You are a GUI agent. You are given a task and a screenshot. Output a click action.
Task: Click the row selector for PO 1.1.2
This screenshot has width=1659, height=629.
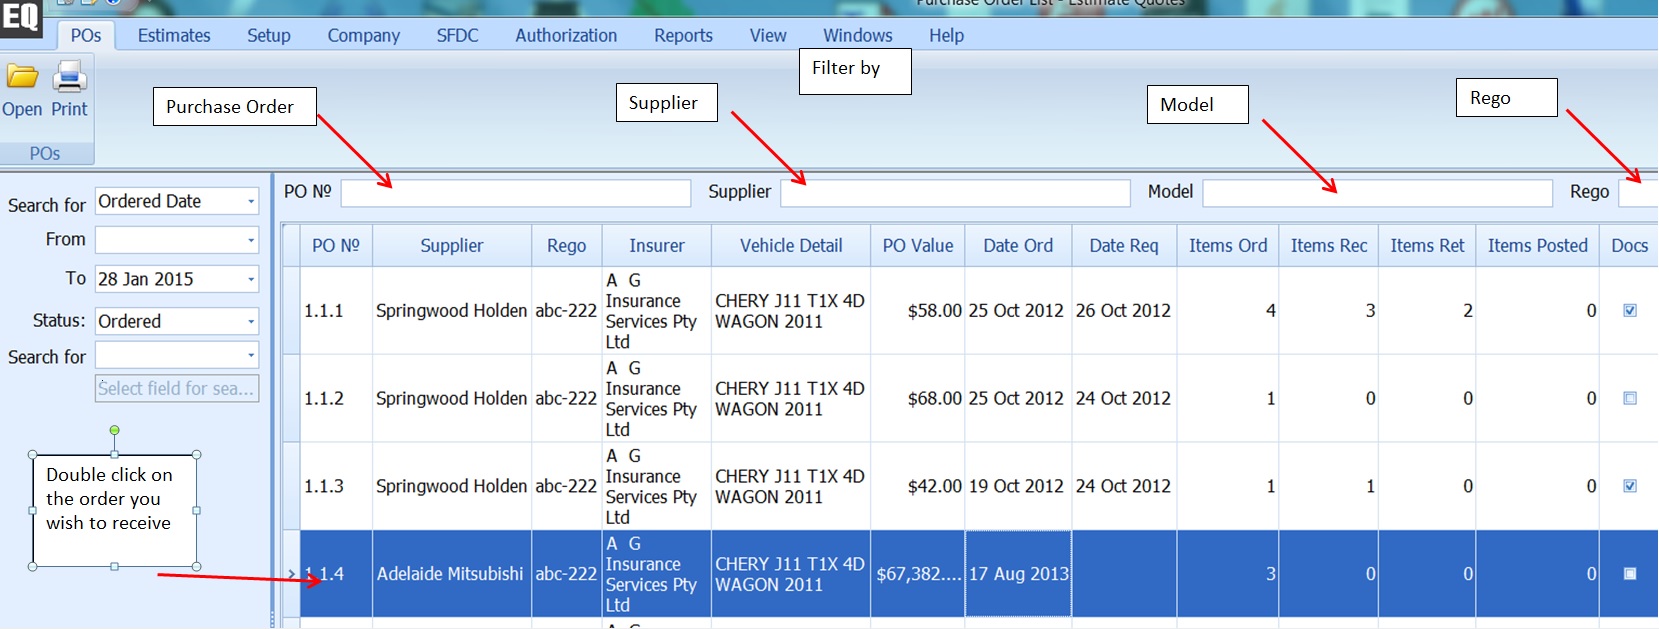pyautogui.click(x=291, y=399)
